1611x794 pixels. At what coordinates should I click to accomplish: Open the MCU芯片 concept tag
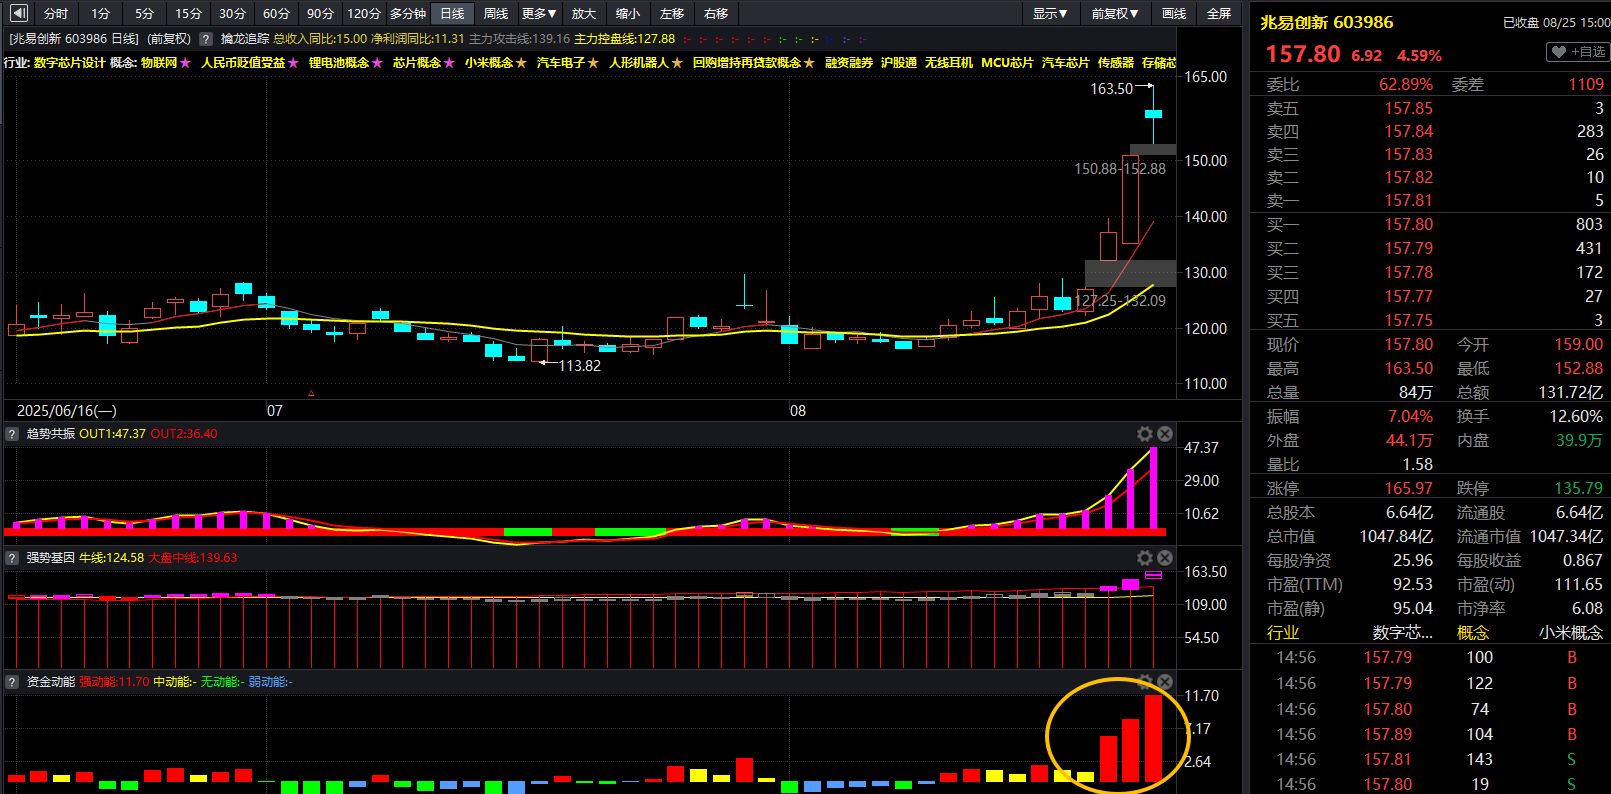tap(1007, 63)
